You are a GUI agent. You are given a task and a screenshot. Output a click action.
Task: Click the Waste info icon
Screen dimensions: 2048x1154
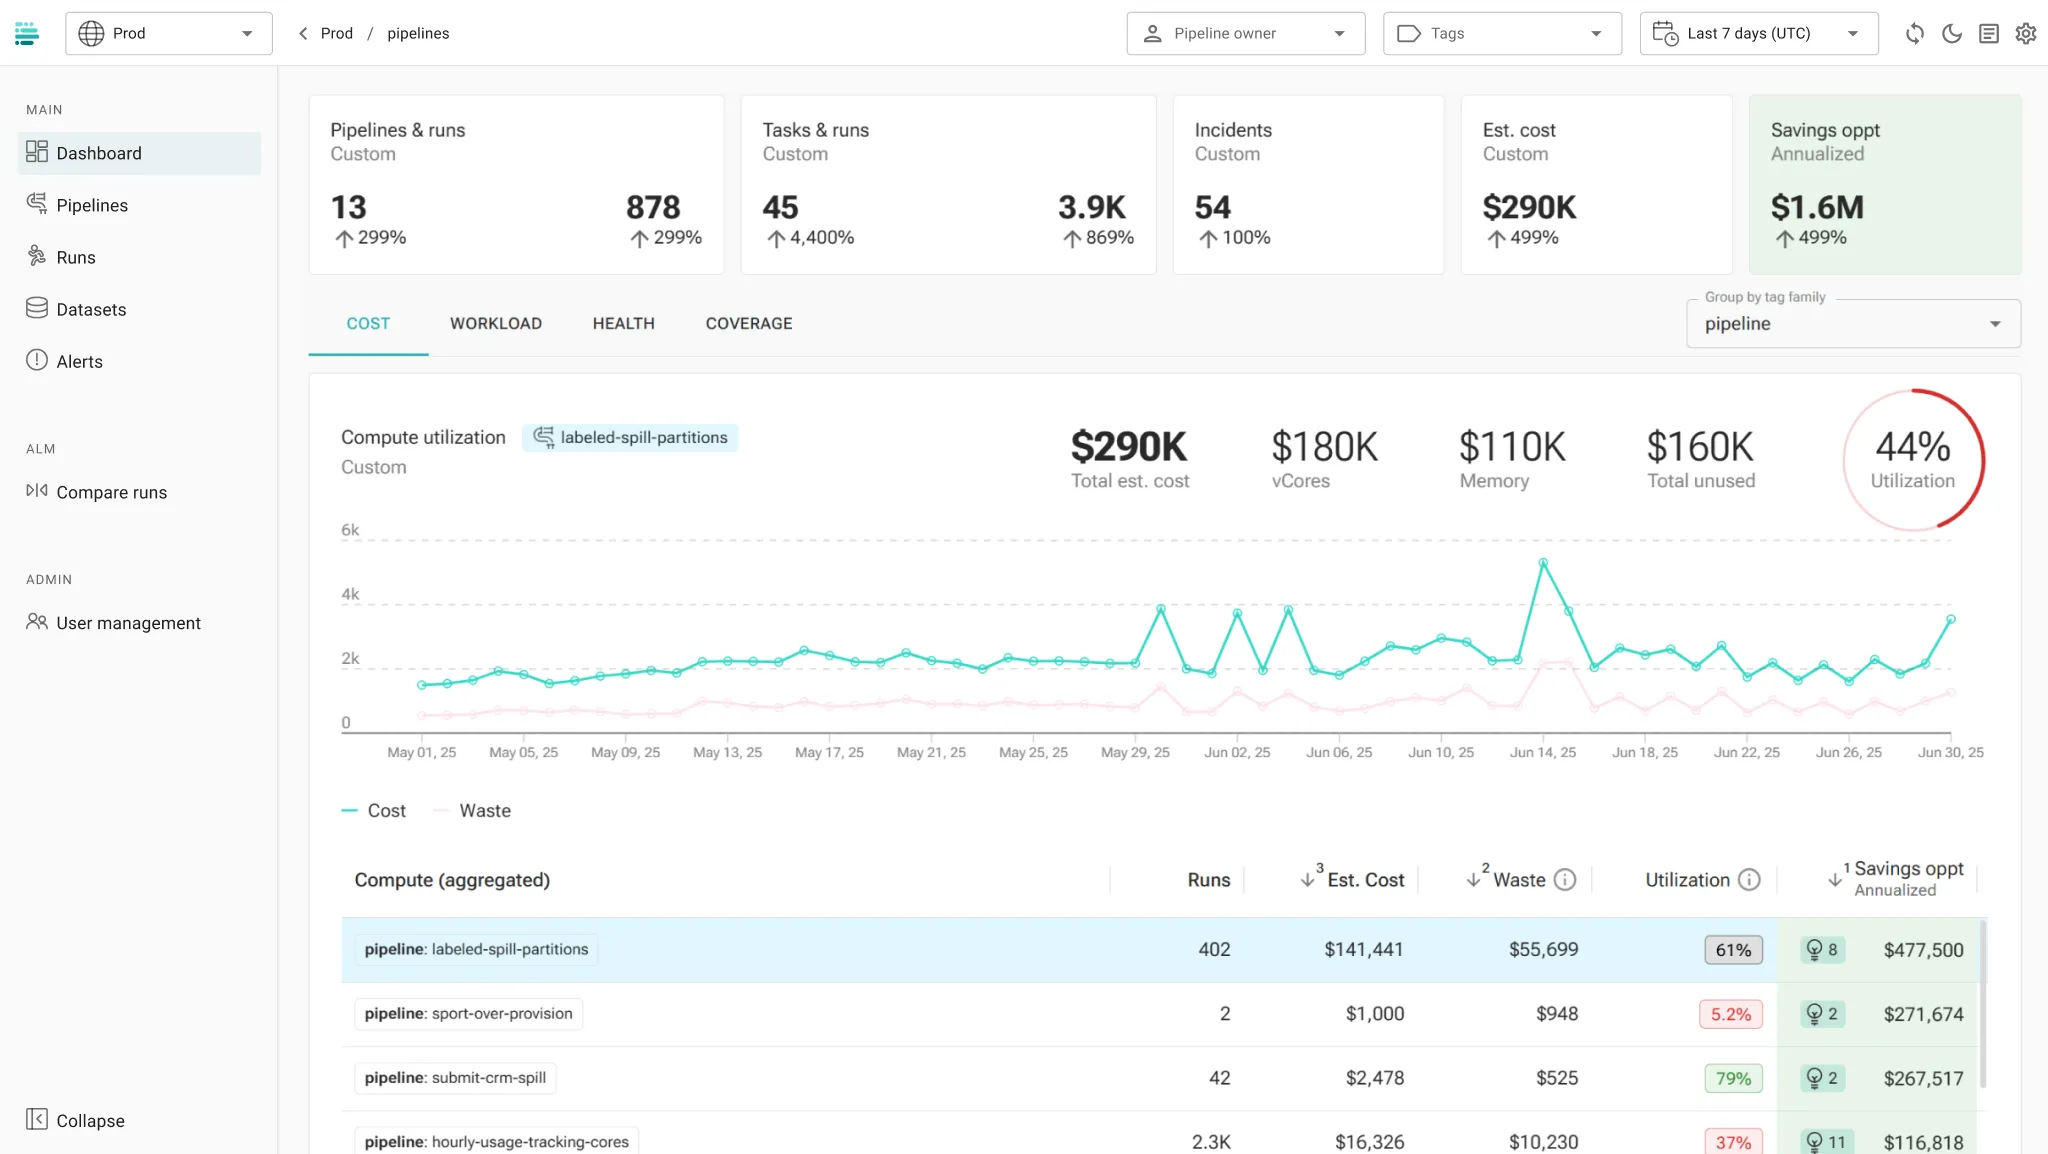1565,880
